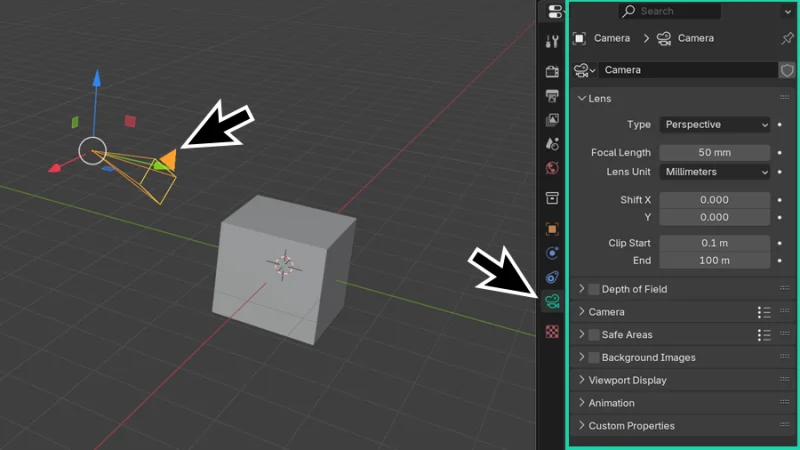Open Safe Areas presets list icon
Screen dimensions: 800x450
(x=764, y=335)
